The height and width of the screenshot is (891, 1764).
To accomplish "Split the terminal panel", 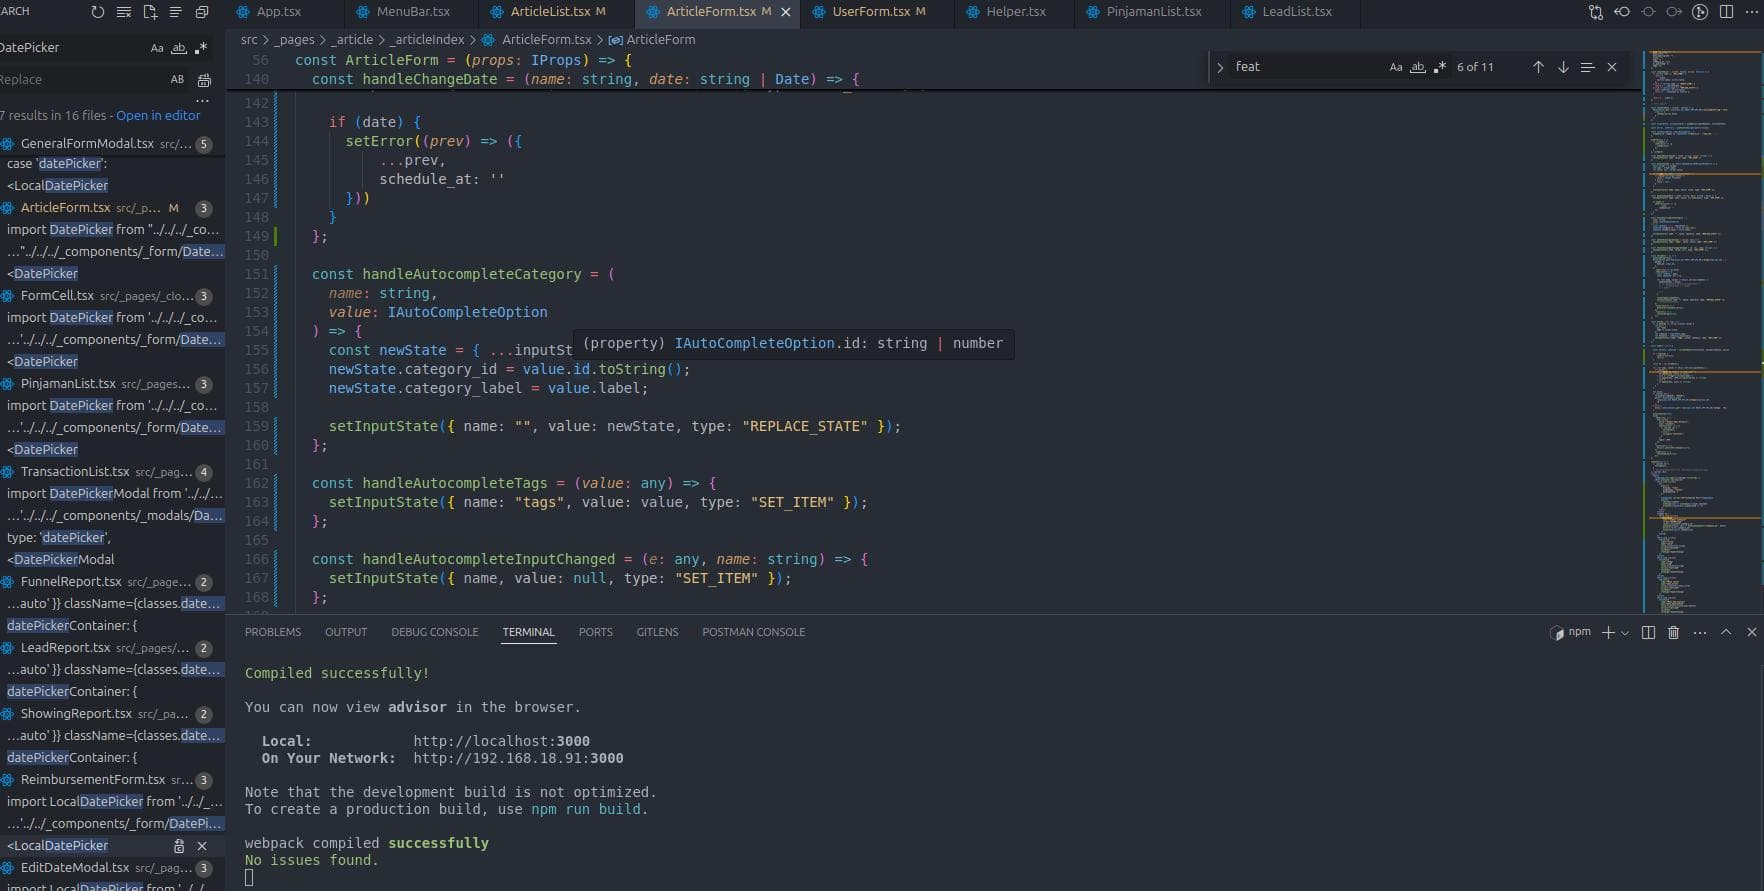I will 1648,632.
